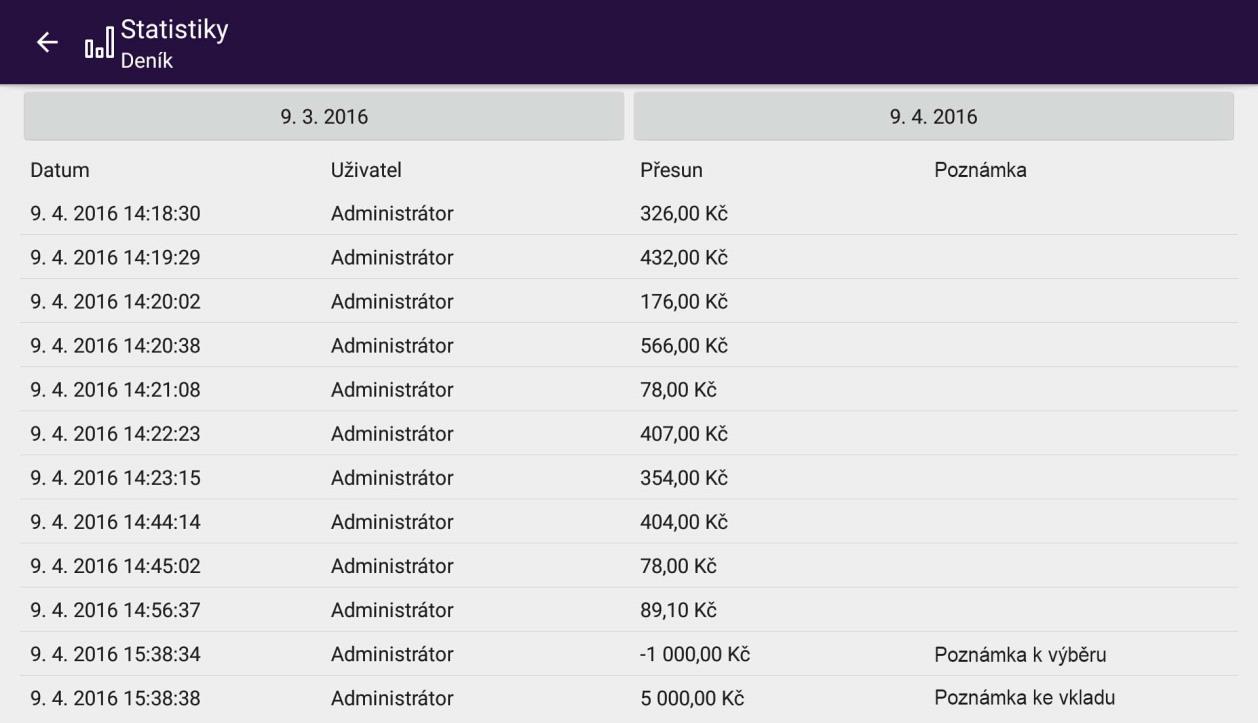The image size is (1258, 723).
Task: Click the Datum column header
Action: click(x=60, y=171)
